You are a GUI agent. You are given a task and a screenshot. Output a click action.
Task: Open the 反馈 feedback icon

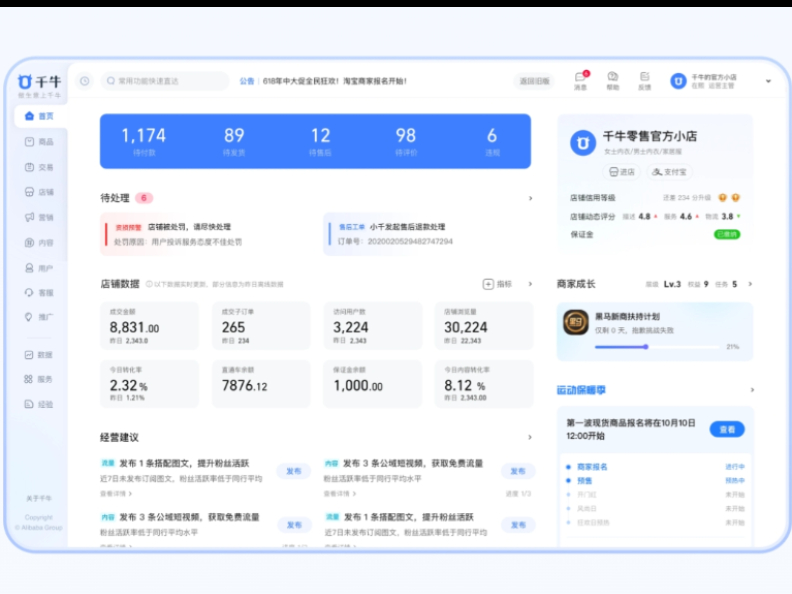[645, 81]
